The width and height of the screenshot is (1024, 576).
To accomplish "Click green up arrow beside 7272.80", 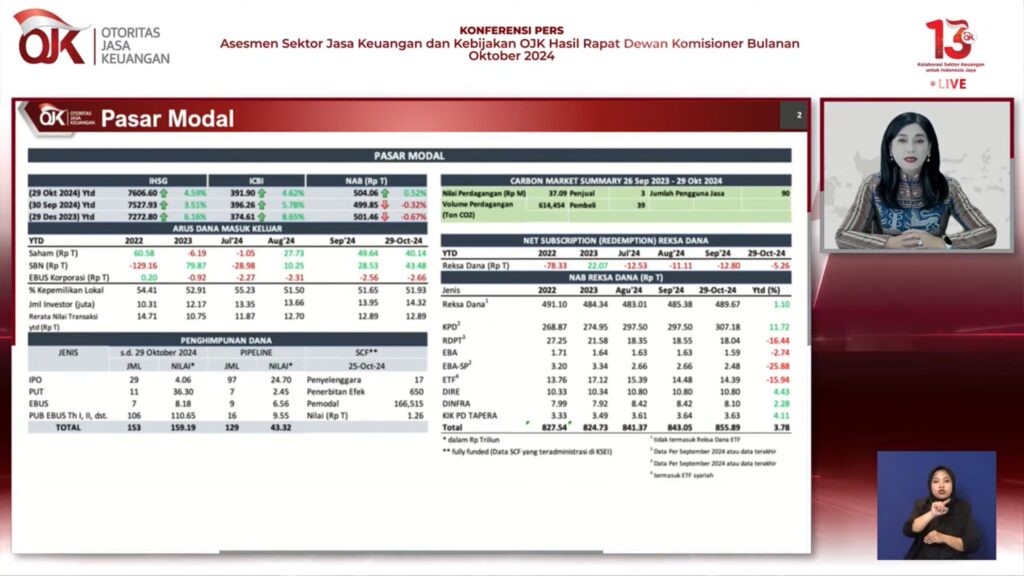I will click(x=164, y=217).
